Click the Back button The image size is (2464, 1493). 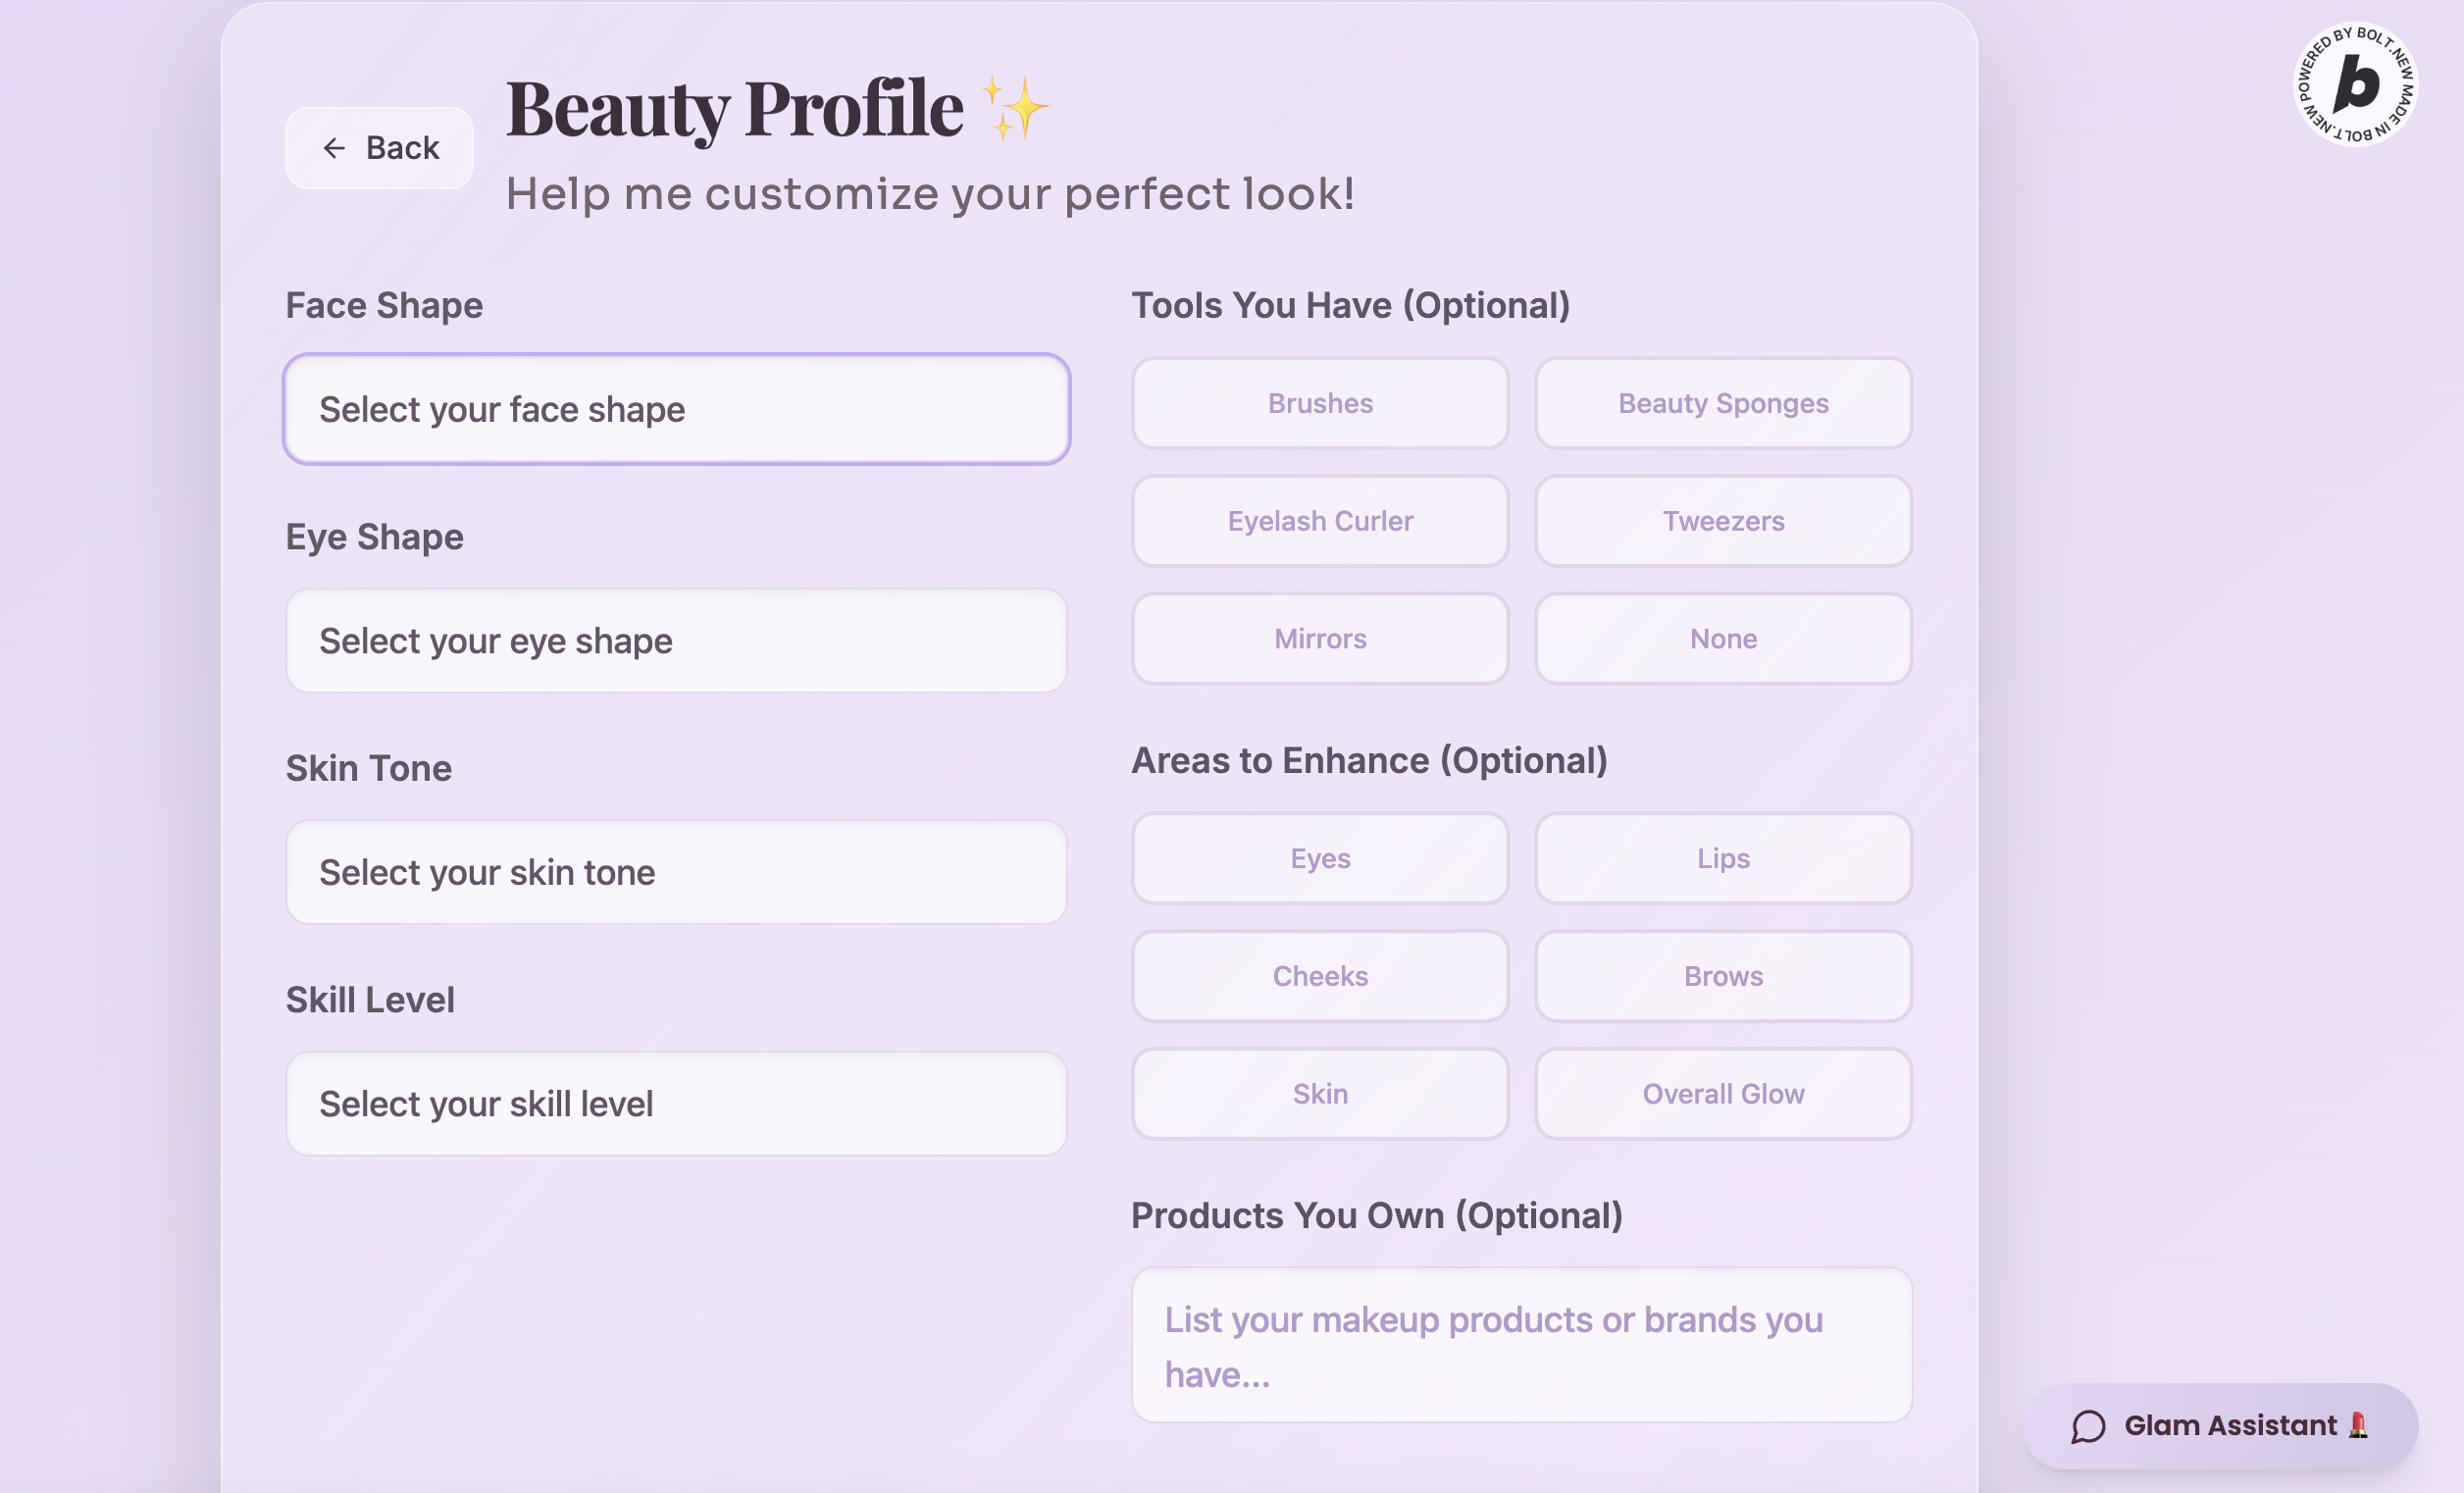click(379, 148)
